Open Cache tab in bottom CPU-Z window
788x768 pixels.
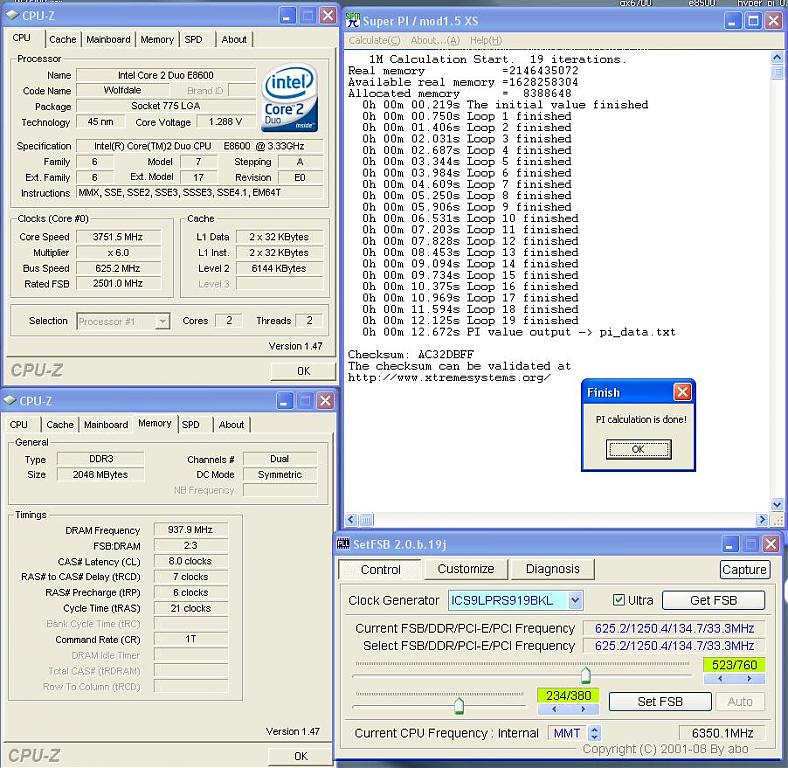(x=60, y=424)
